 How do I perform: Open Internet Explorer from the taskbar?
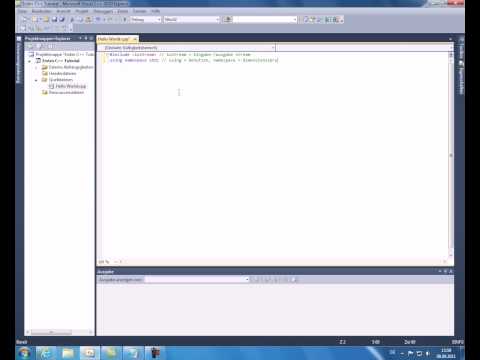[x=46, y=353]
